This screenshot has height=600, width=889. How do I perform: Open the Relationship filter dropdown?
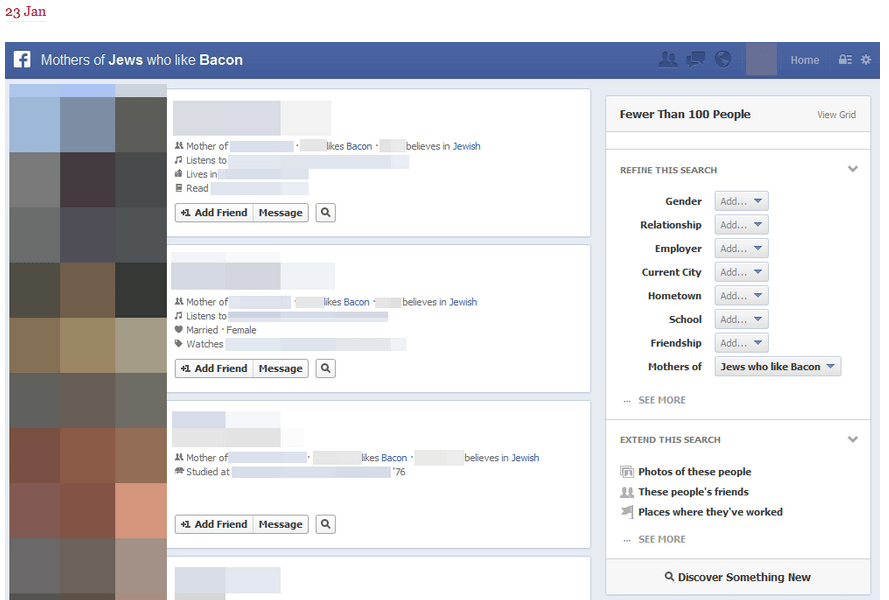click(x=742, y=225)
